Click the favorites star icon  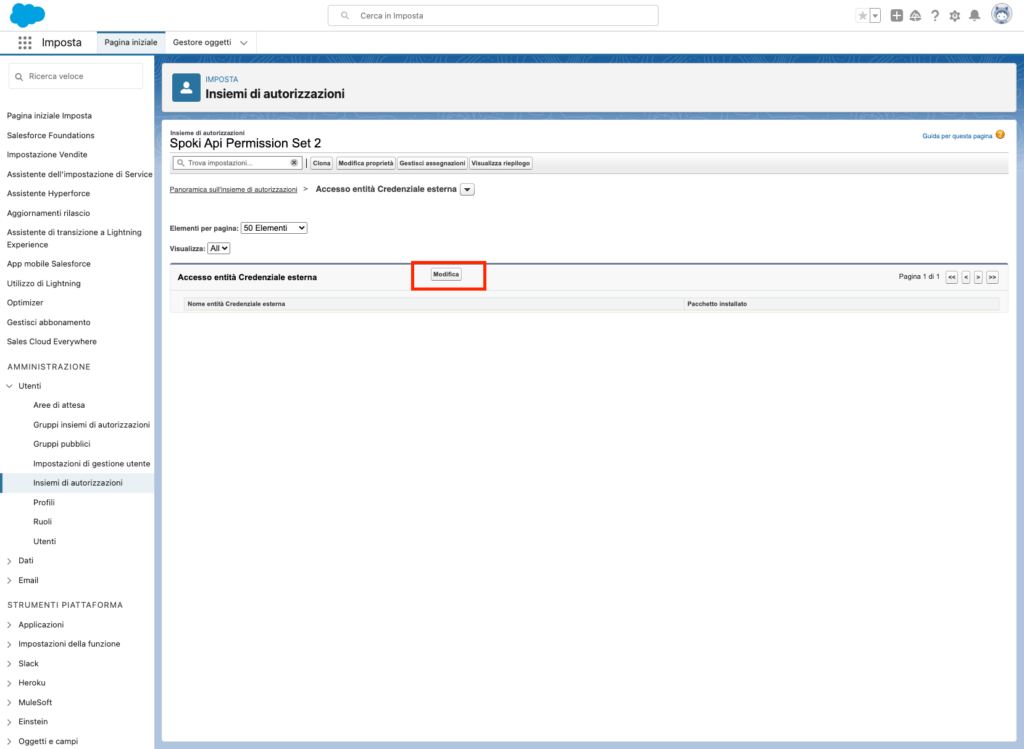pos(862,15)
